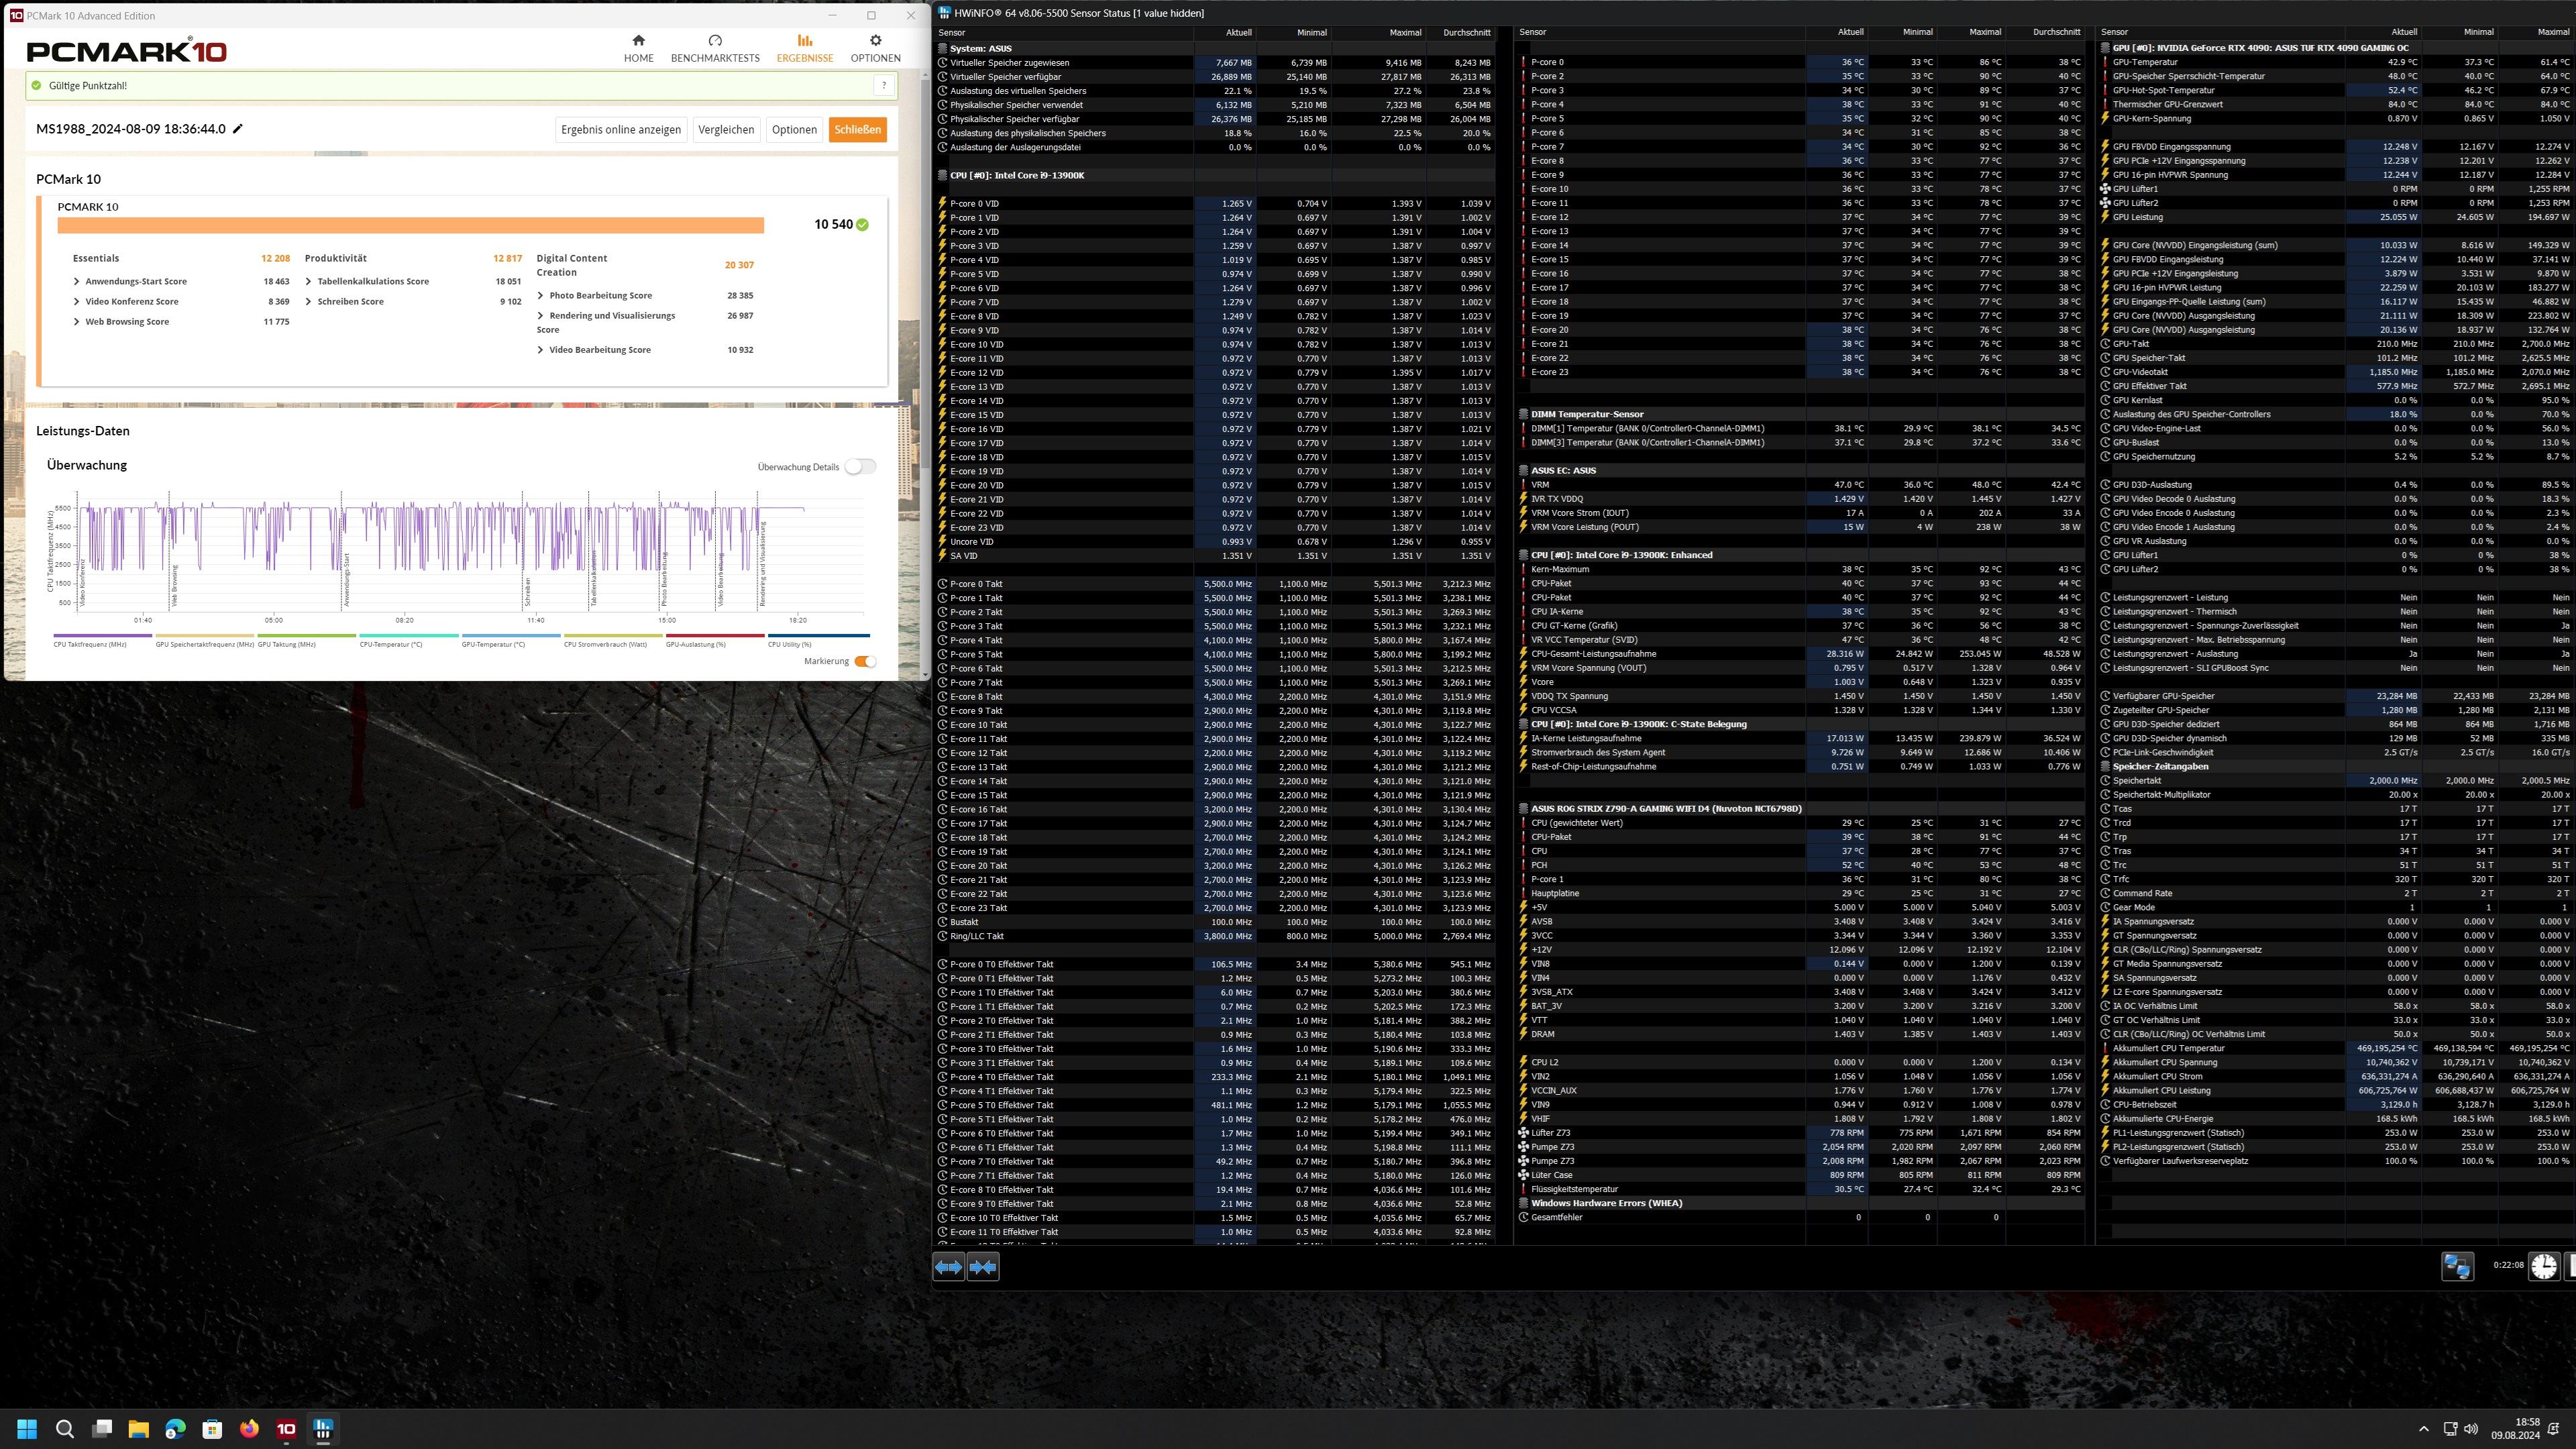Click purple CPU Taktfrequenz legend swatch
The image size is (2576, 1449).
103,635
